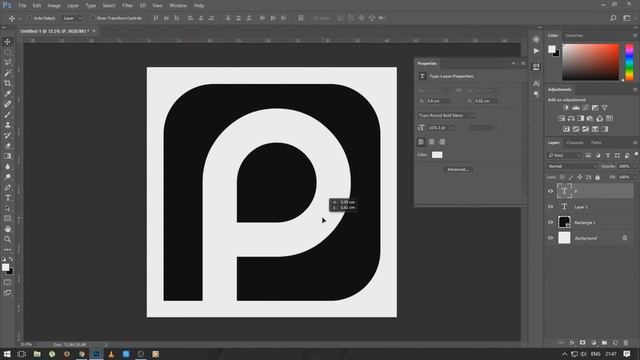Open the Auto-Select Layer dropdown
Image resolution: width=640 pixels, height=360 pixels.
[72, 18]
